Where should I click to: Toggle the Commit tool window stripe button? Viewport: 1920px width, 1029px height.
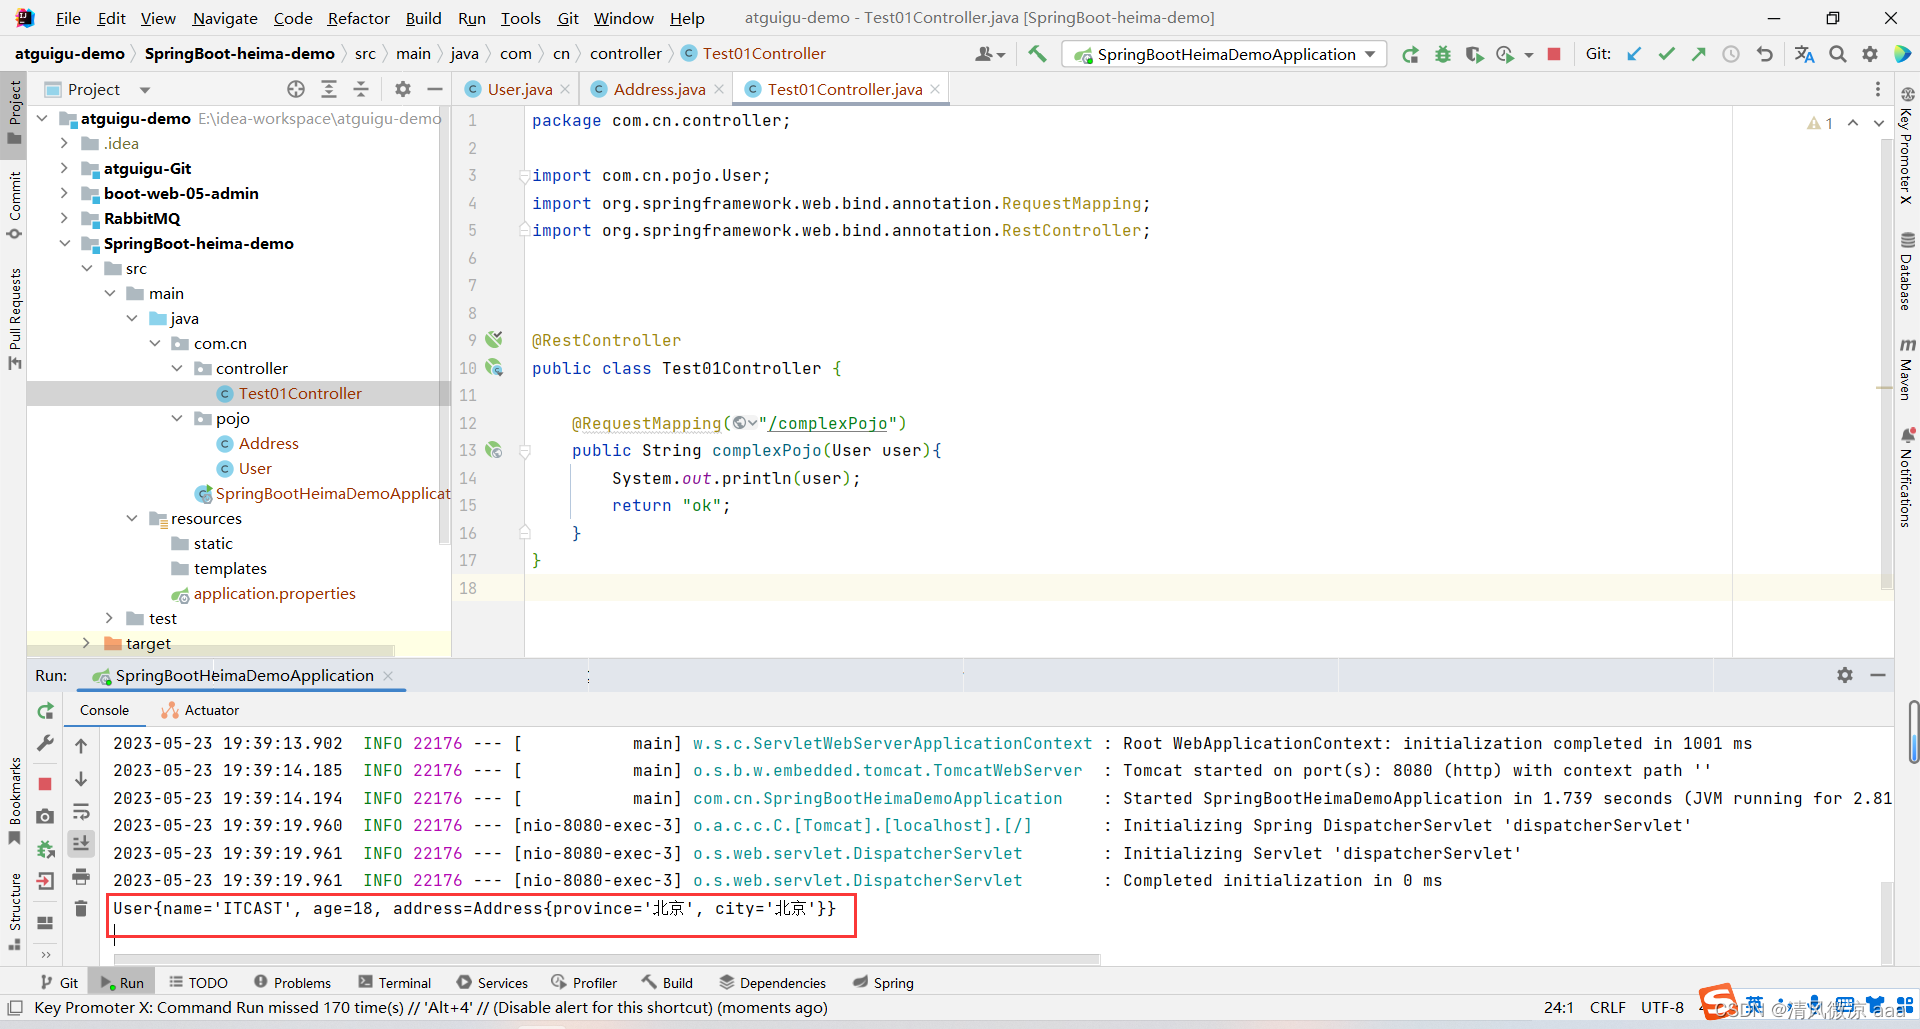tap(14, 205)
